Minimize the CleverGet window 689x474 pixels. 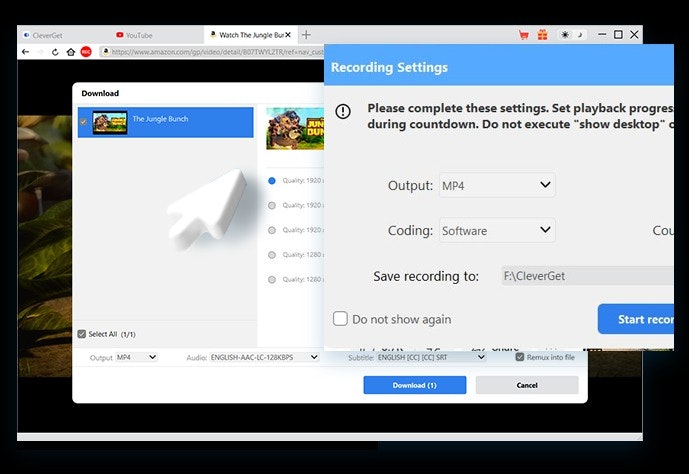point(602,34)
